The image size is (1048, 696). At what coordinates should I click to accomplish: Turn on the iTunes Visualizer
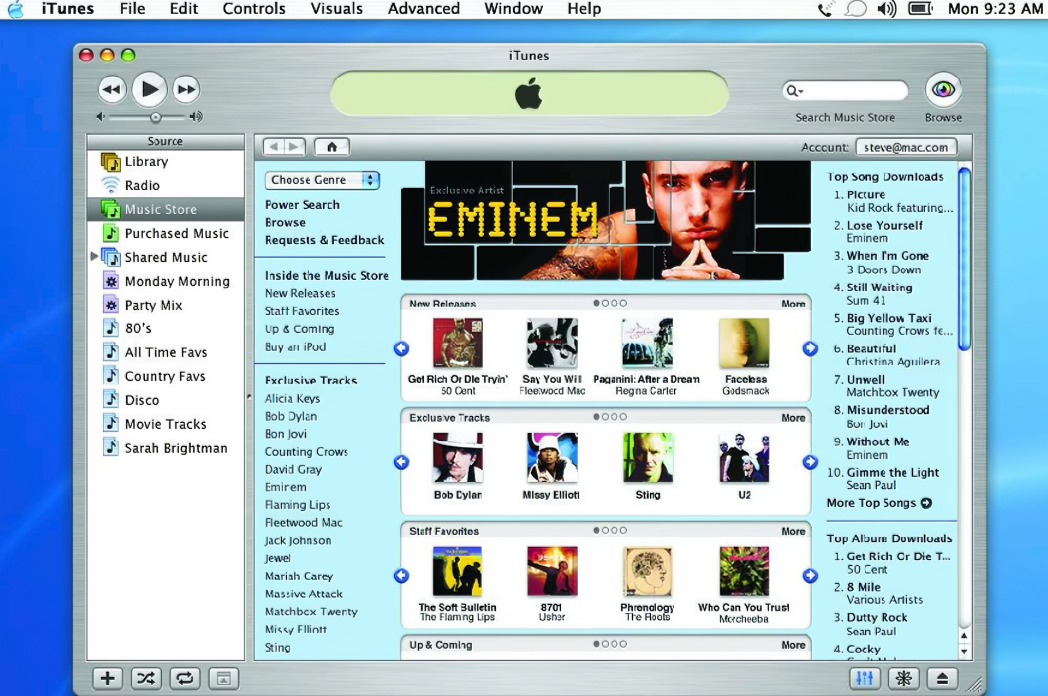tap(903, 678)
